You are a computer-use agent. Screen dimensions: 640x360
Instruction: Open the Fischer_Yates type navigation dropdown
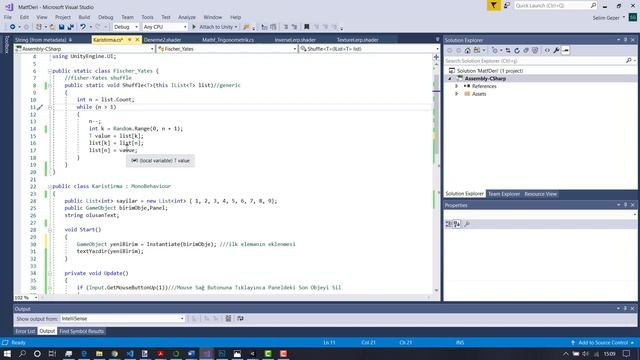(227, 49)
